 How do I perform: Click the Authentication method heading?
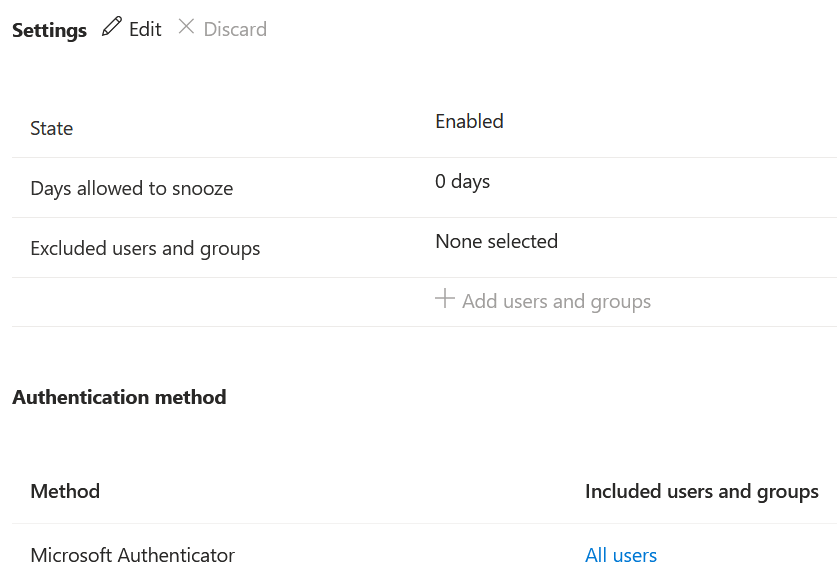pos(119,397)
